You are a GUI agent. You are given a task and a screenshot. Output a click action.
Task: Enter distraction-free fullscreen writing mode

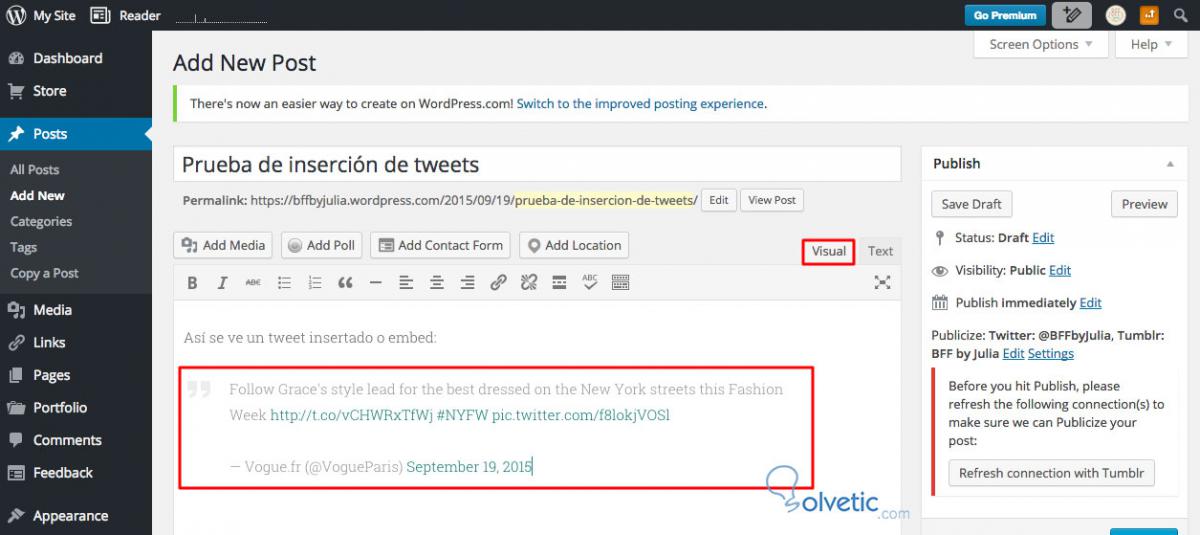pyautogui.click(x=882, y=283)
